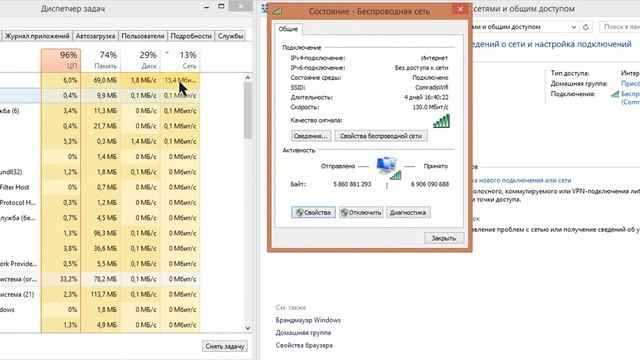The image size is (640, 360).
Task: Select the 69,0 МБ memory cell
Action: coord(101,80)
